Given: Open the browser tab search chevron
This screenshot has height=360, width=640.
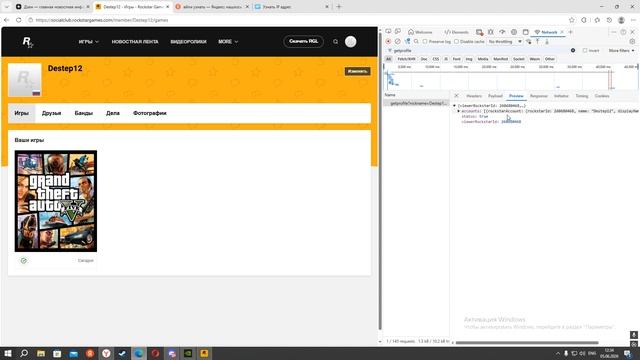Looking at the screenshot, I should click(x=7, y=7).
